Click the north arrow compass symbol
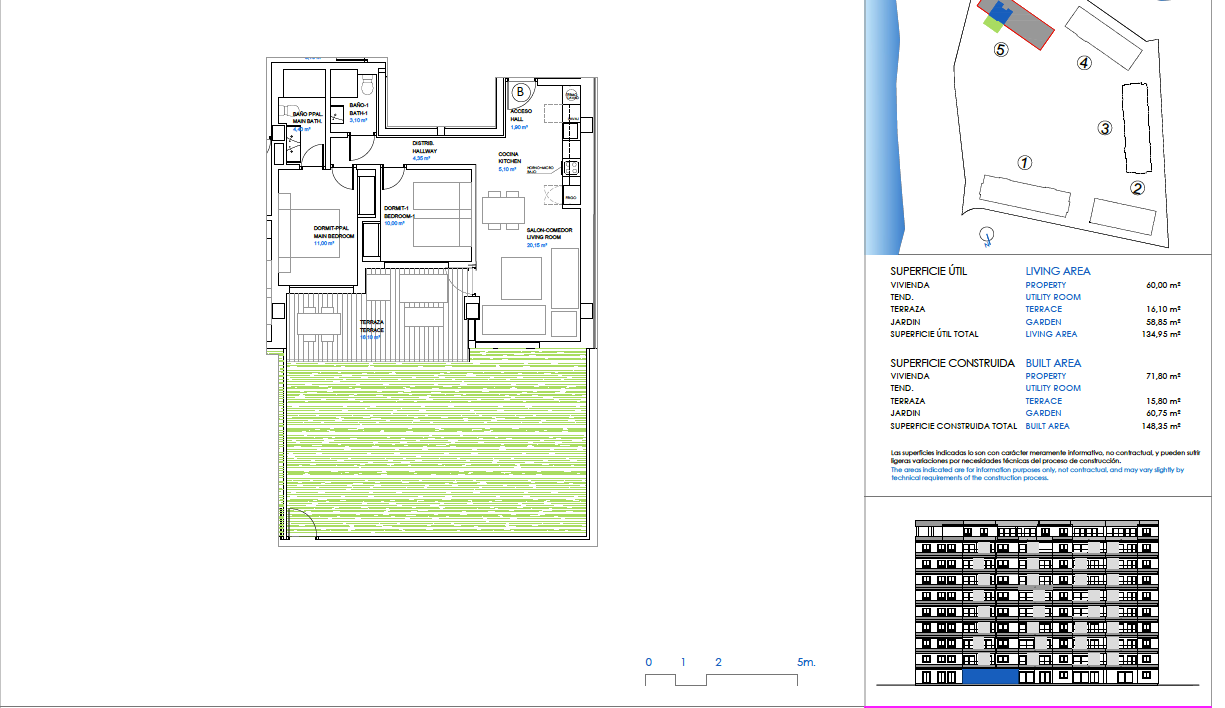This screenshot has width=1225, height=708. (x=987, y=236)
